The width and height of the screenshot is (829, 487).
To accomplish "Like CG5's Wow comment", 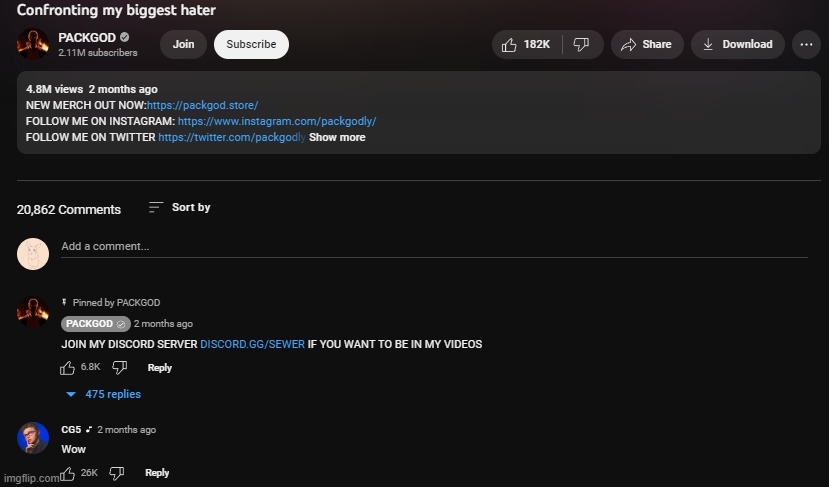I will (x=67, y=473).
